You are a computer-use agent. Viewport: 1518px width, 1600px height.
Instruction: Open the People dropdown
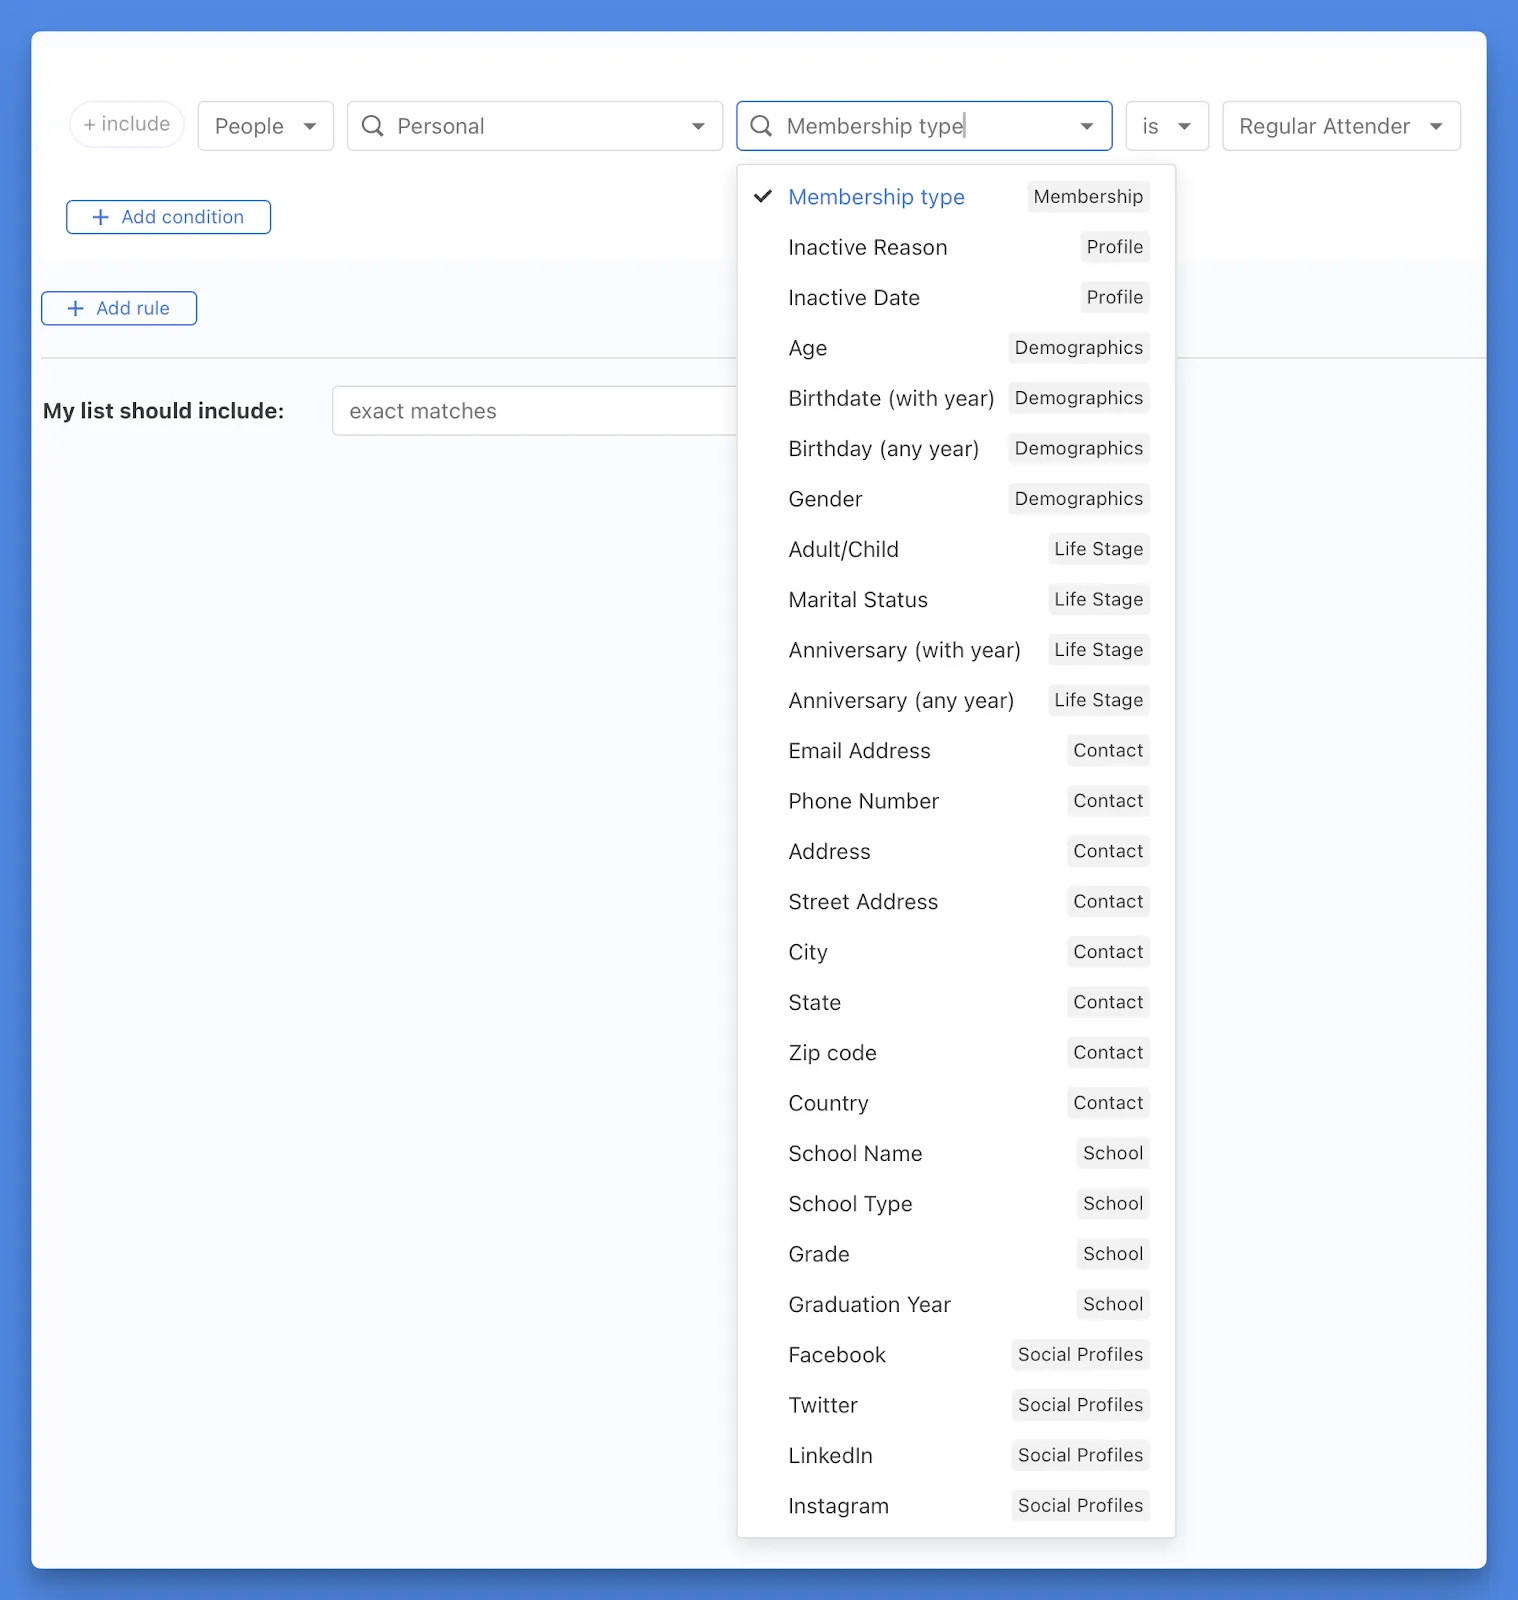[265, 126]
